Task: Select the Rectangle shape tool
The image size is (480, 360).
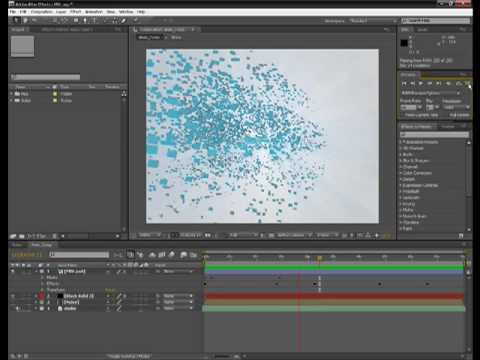Action: pyautogui.click(x=76, y=21)
